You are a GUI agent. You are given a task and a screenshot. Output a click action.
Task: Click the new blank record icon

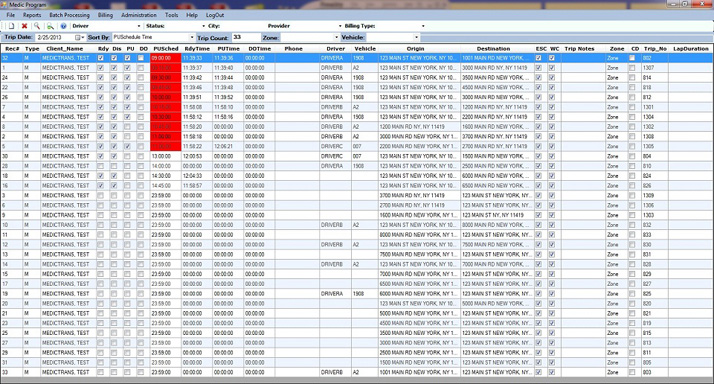click(12, 26)
